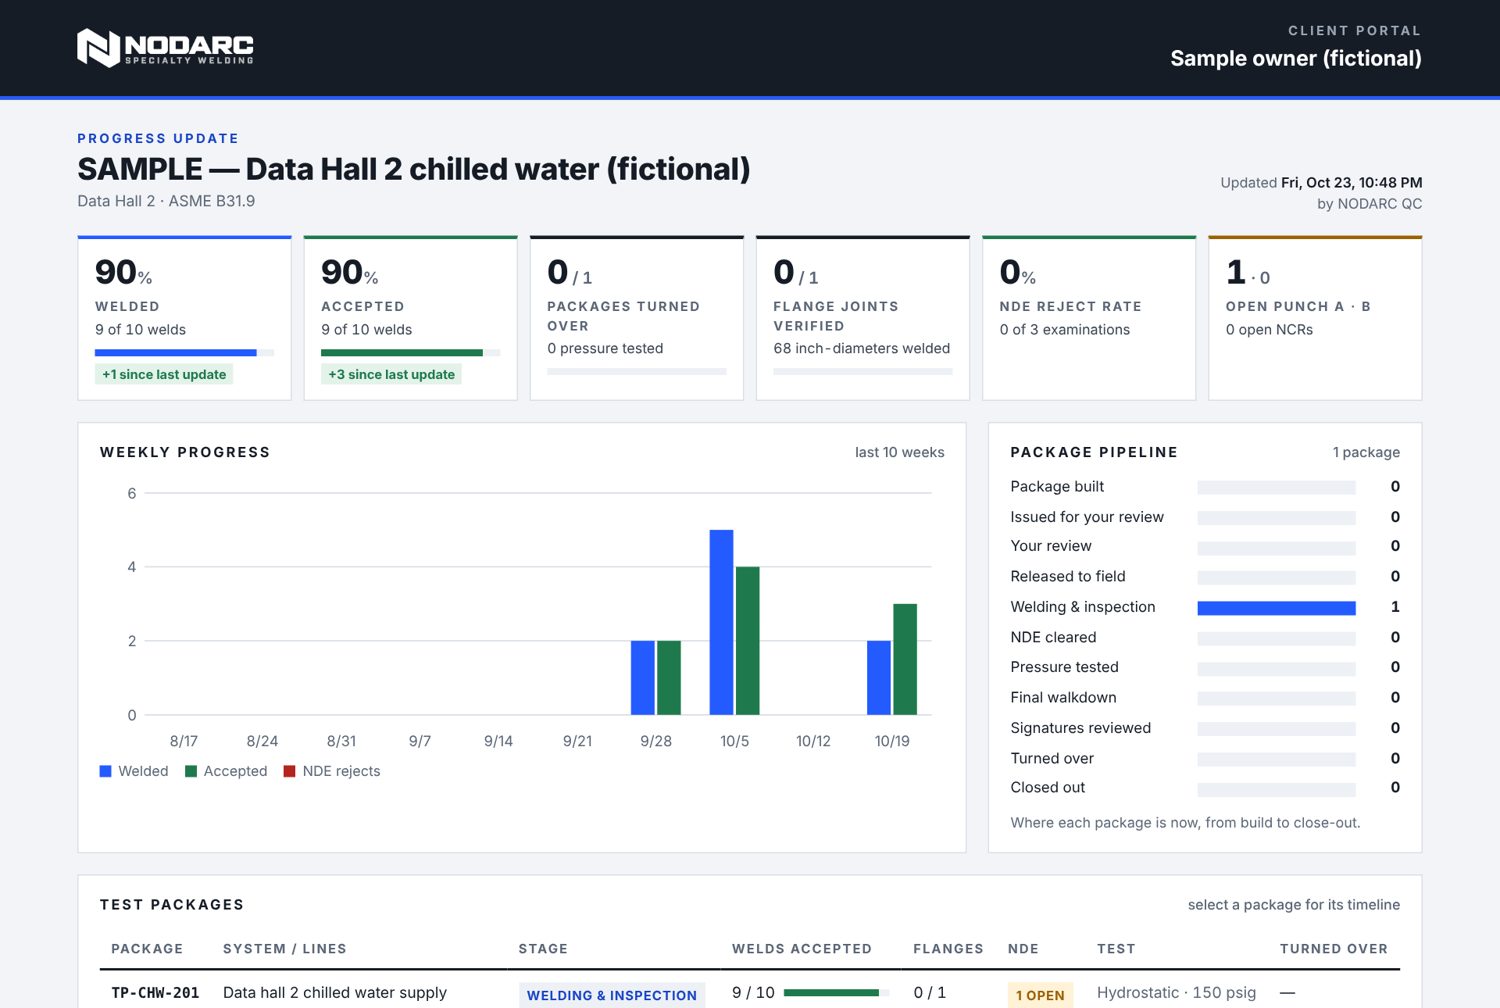Click the 'Your review' pipeline stage
This screenshot has height=1008, width=1500.
tap(1205, 546)
